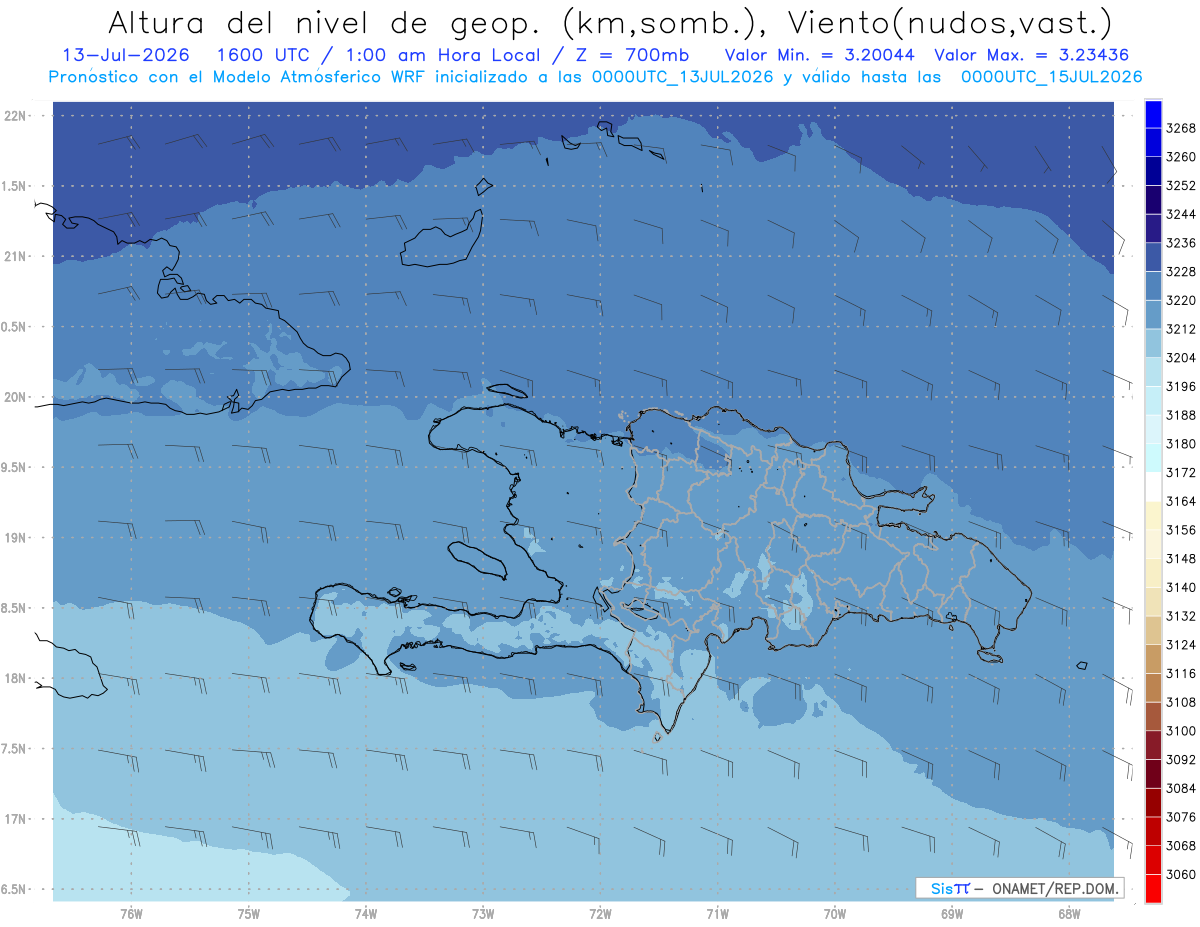Pick the color swatch between 3164 and 3156

(1152, 516)
